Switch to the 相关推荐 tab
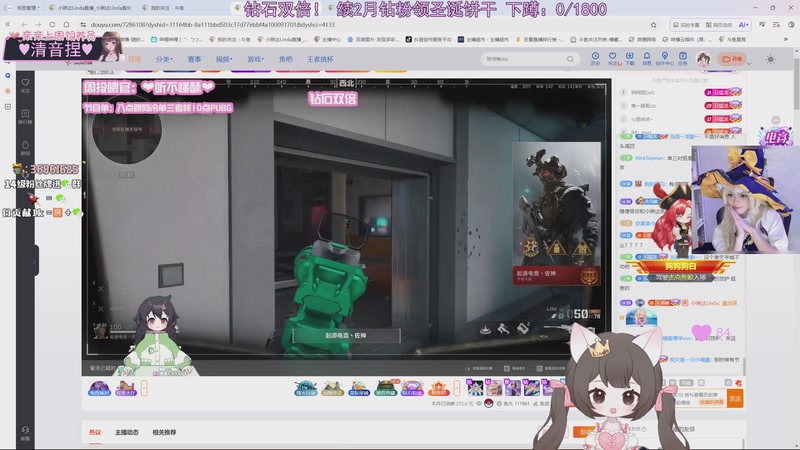 164,432
